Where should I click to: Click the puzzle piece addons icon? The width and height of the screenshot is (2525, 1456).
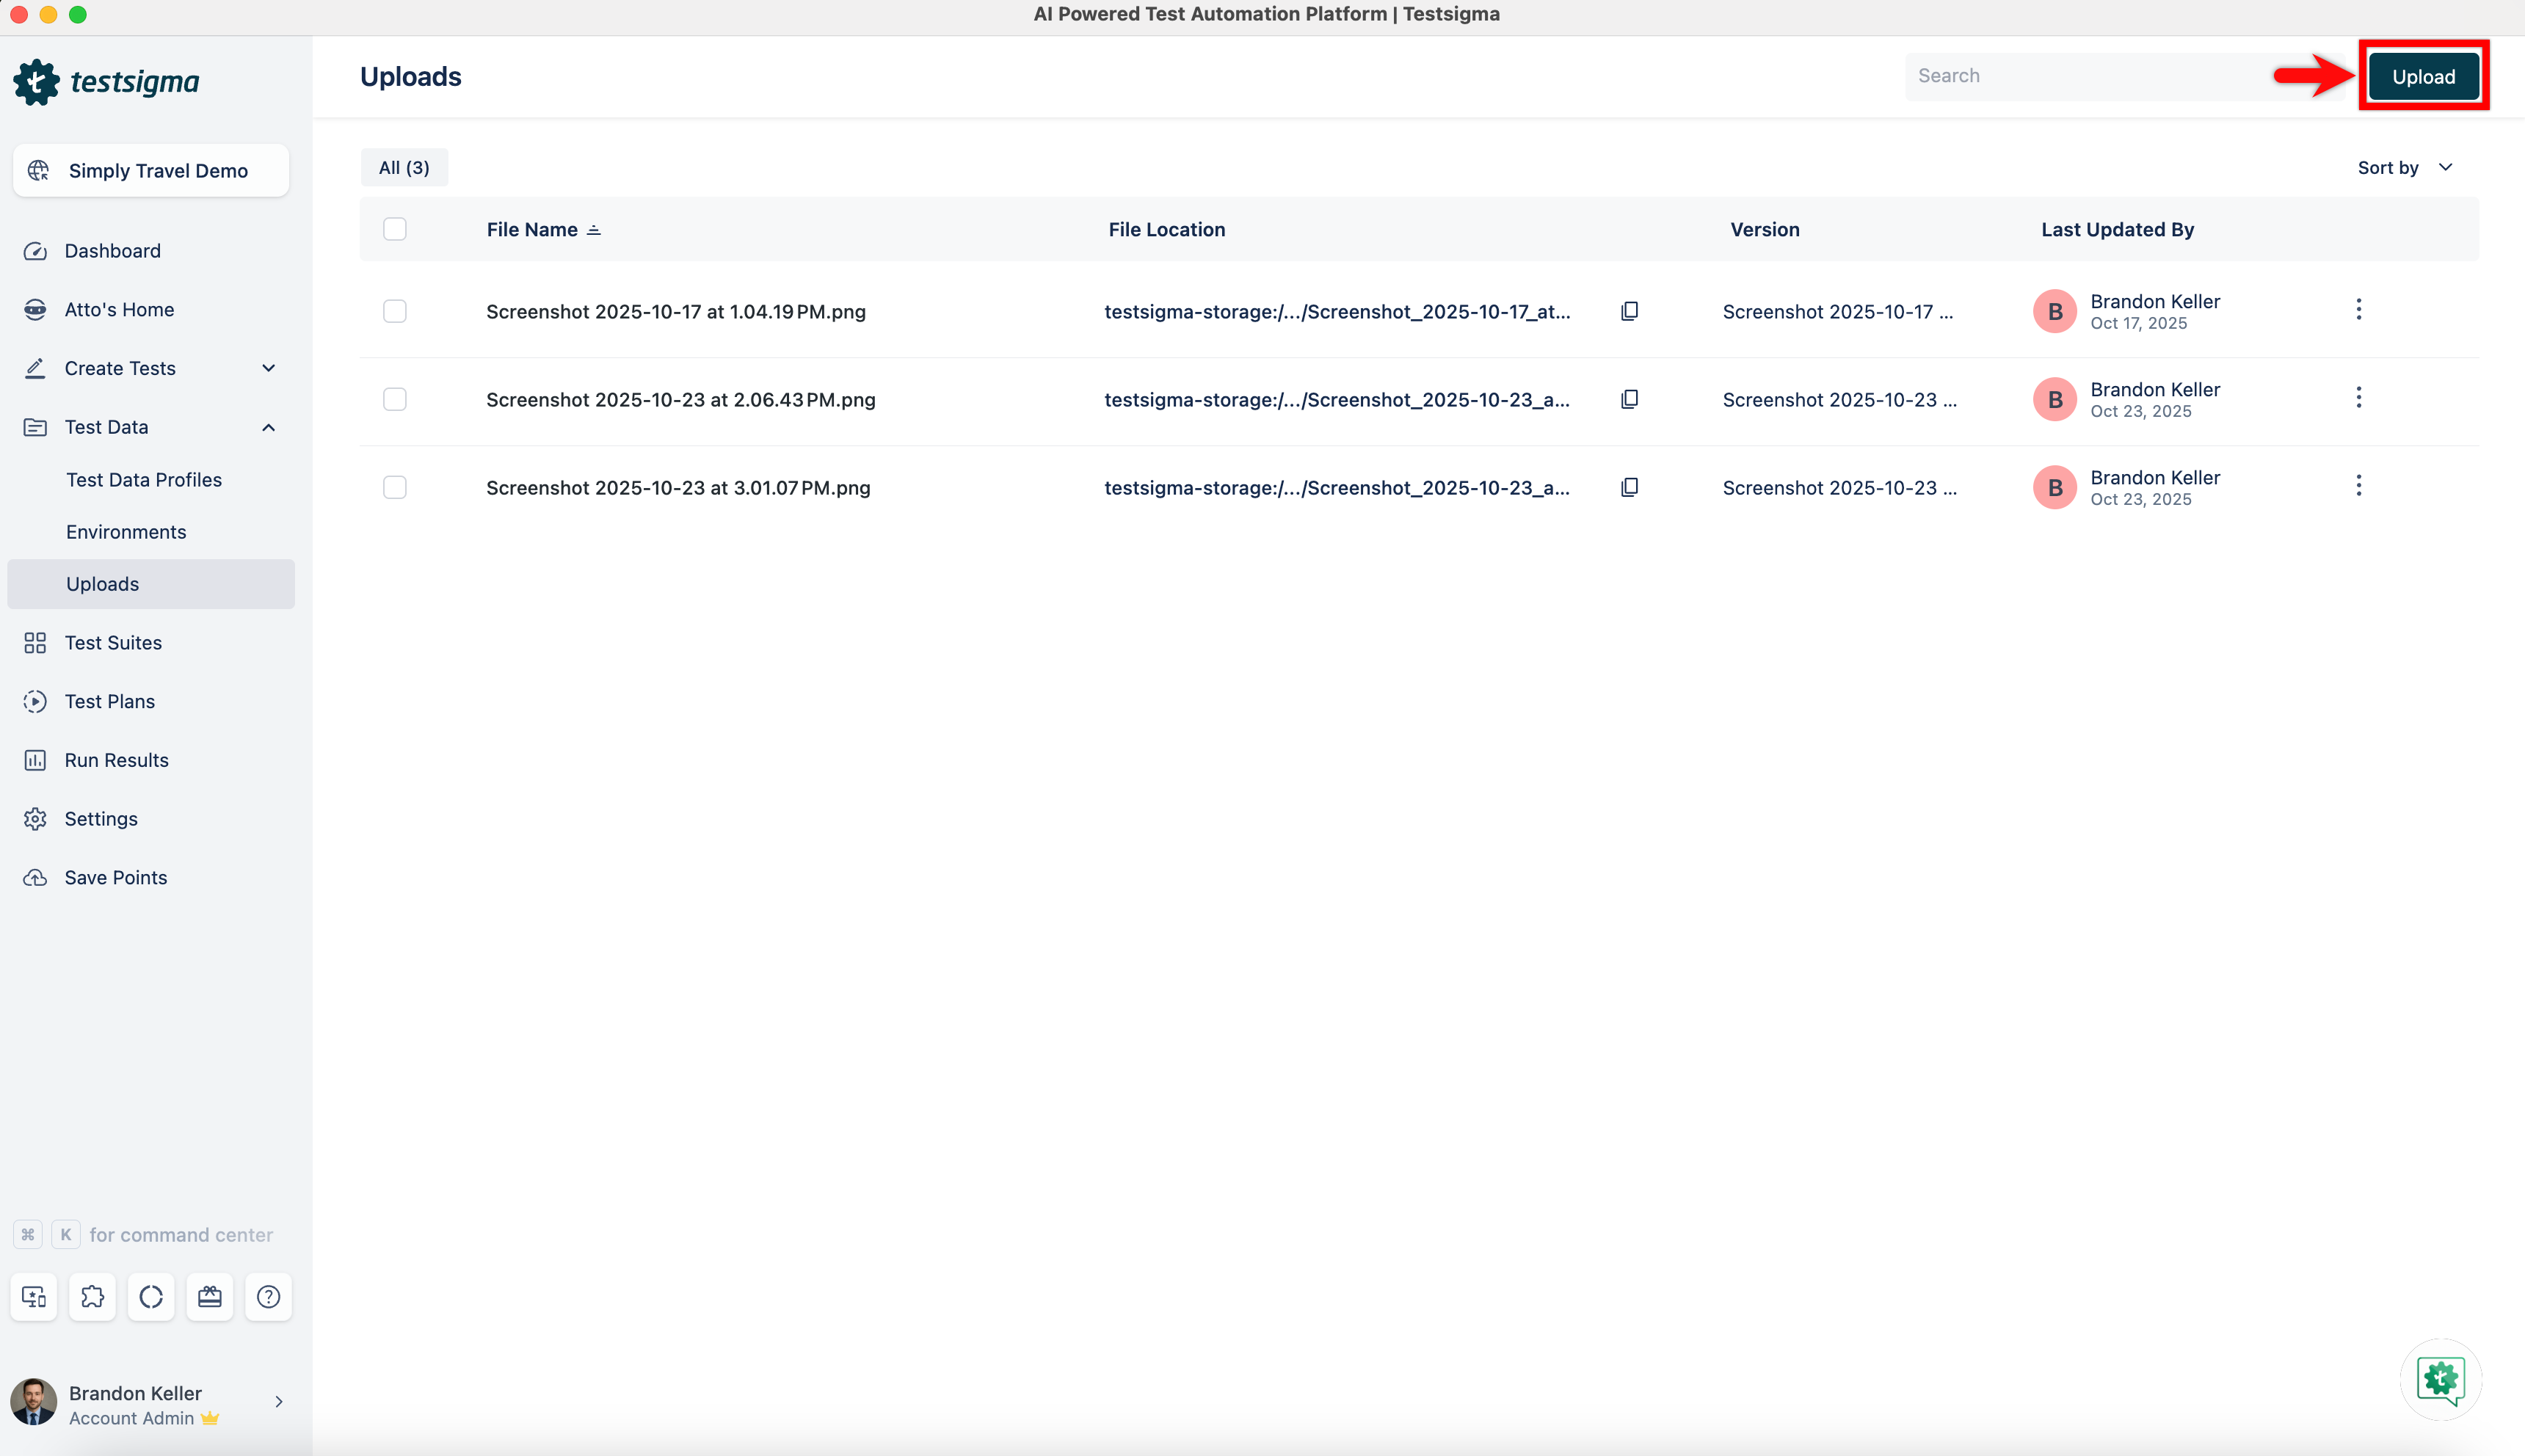pos(92,1297)
